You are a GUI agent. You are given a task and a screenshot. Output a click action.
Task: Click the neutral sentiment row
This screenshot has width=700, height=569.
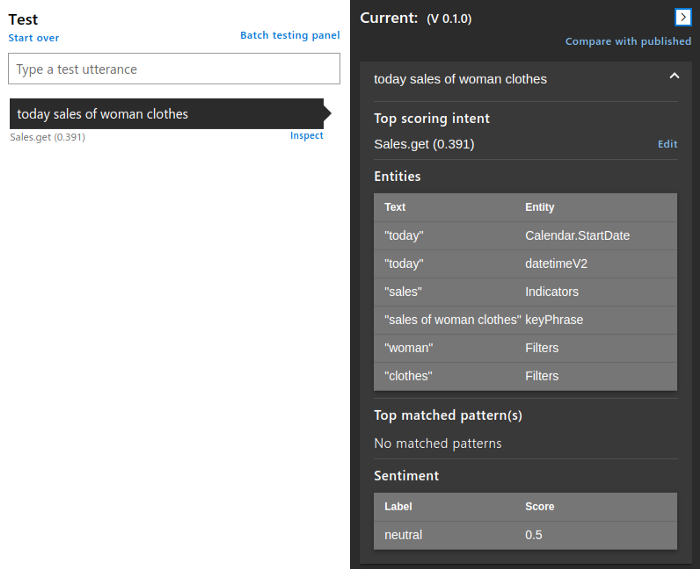pyautogui.click(x=525, y=535)
